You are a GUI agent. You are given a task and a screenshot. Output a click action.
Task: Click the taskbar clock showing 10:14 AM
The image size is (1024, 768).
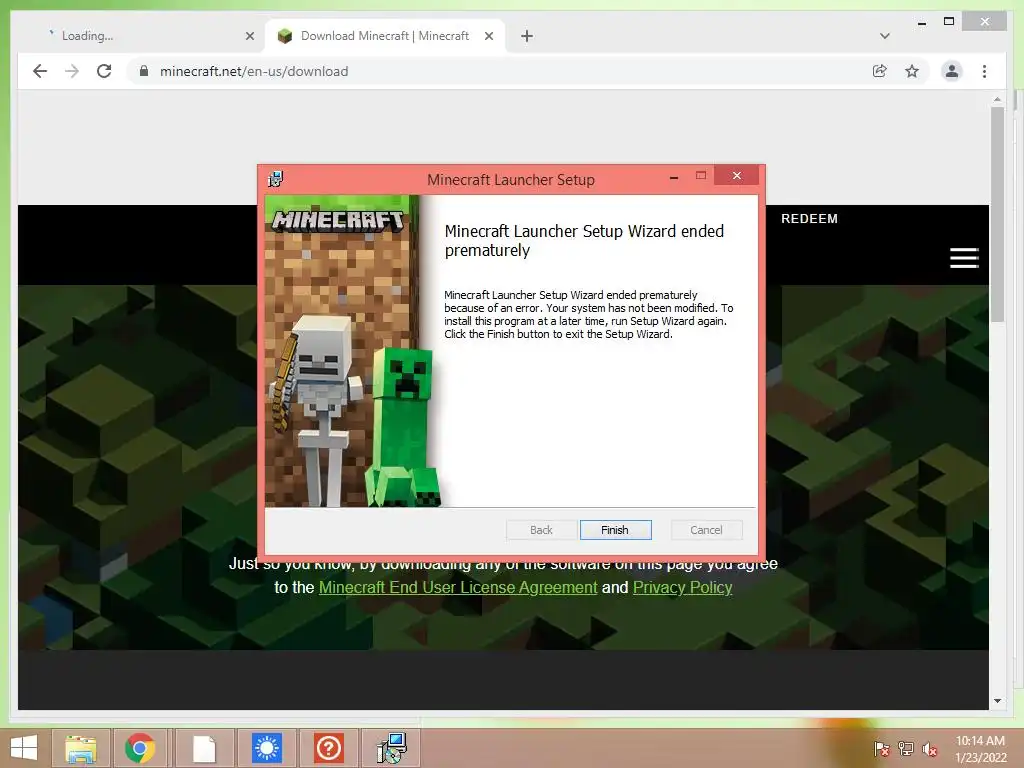[x=980, y=748]
